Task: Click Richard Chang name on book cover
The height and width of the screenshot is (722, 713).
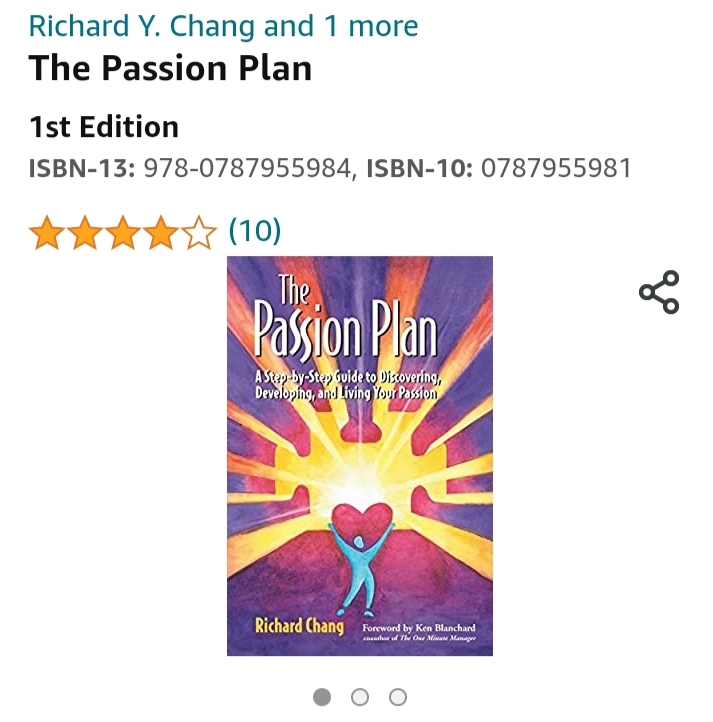Action: [299, 626]
